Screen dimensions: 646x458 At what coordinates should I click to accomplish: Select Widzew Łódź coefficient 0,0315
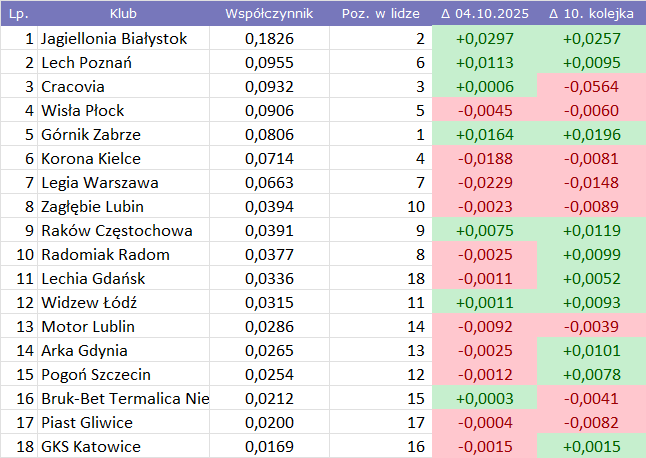tap(269, 303)
